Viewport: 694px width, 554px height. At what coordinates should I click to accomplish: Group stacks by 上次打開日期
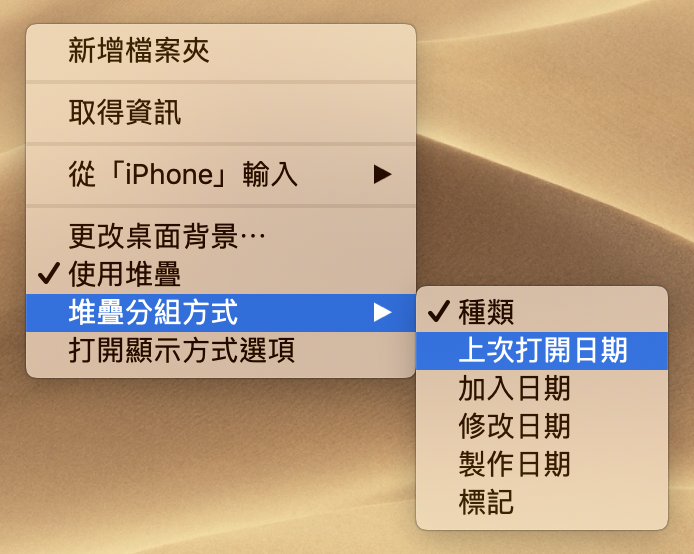coord(542,350)
